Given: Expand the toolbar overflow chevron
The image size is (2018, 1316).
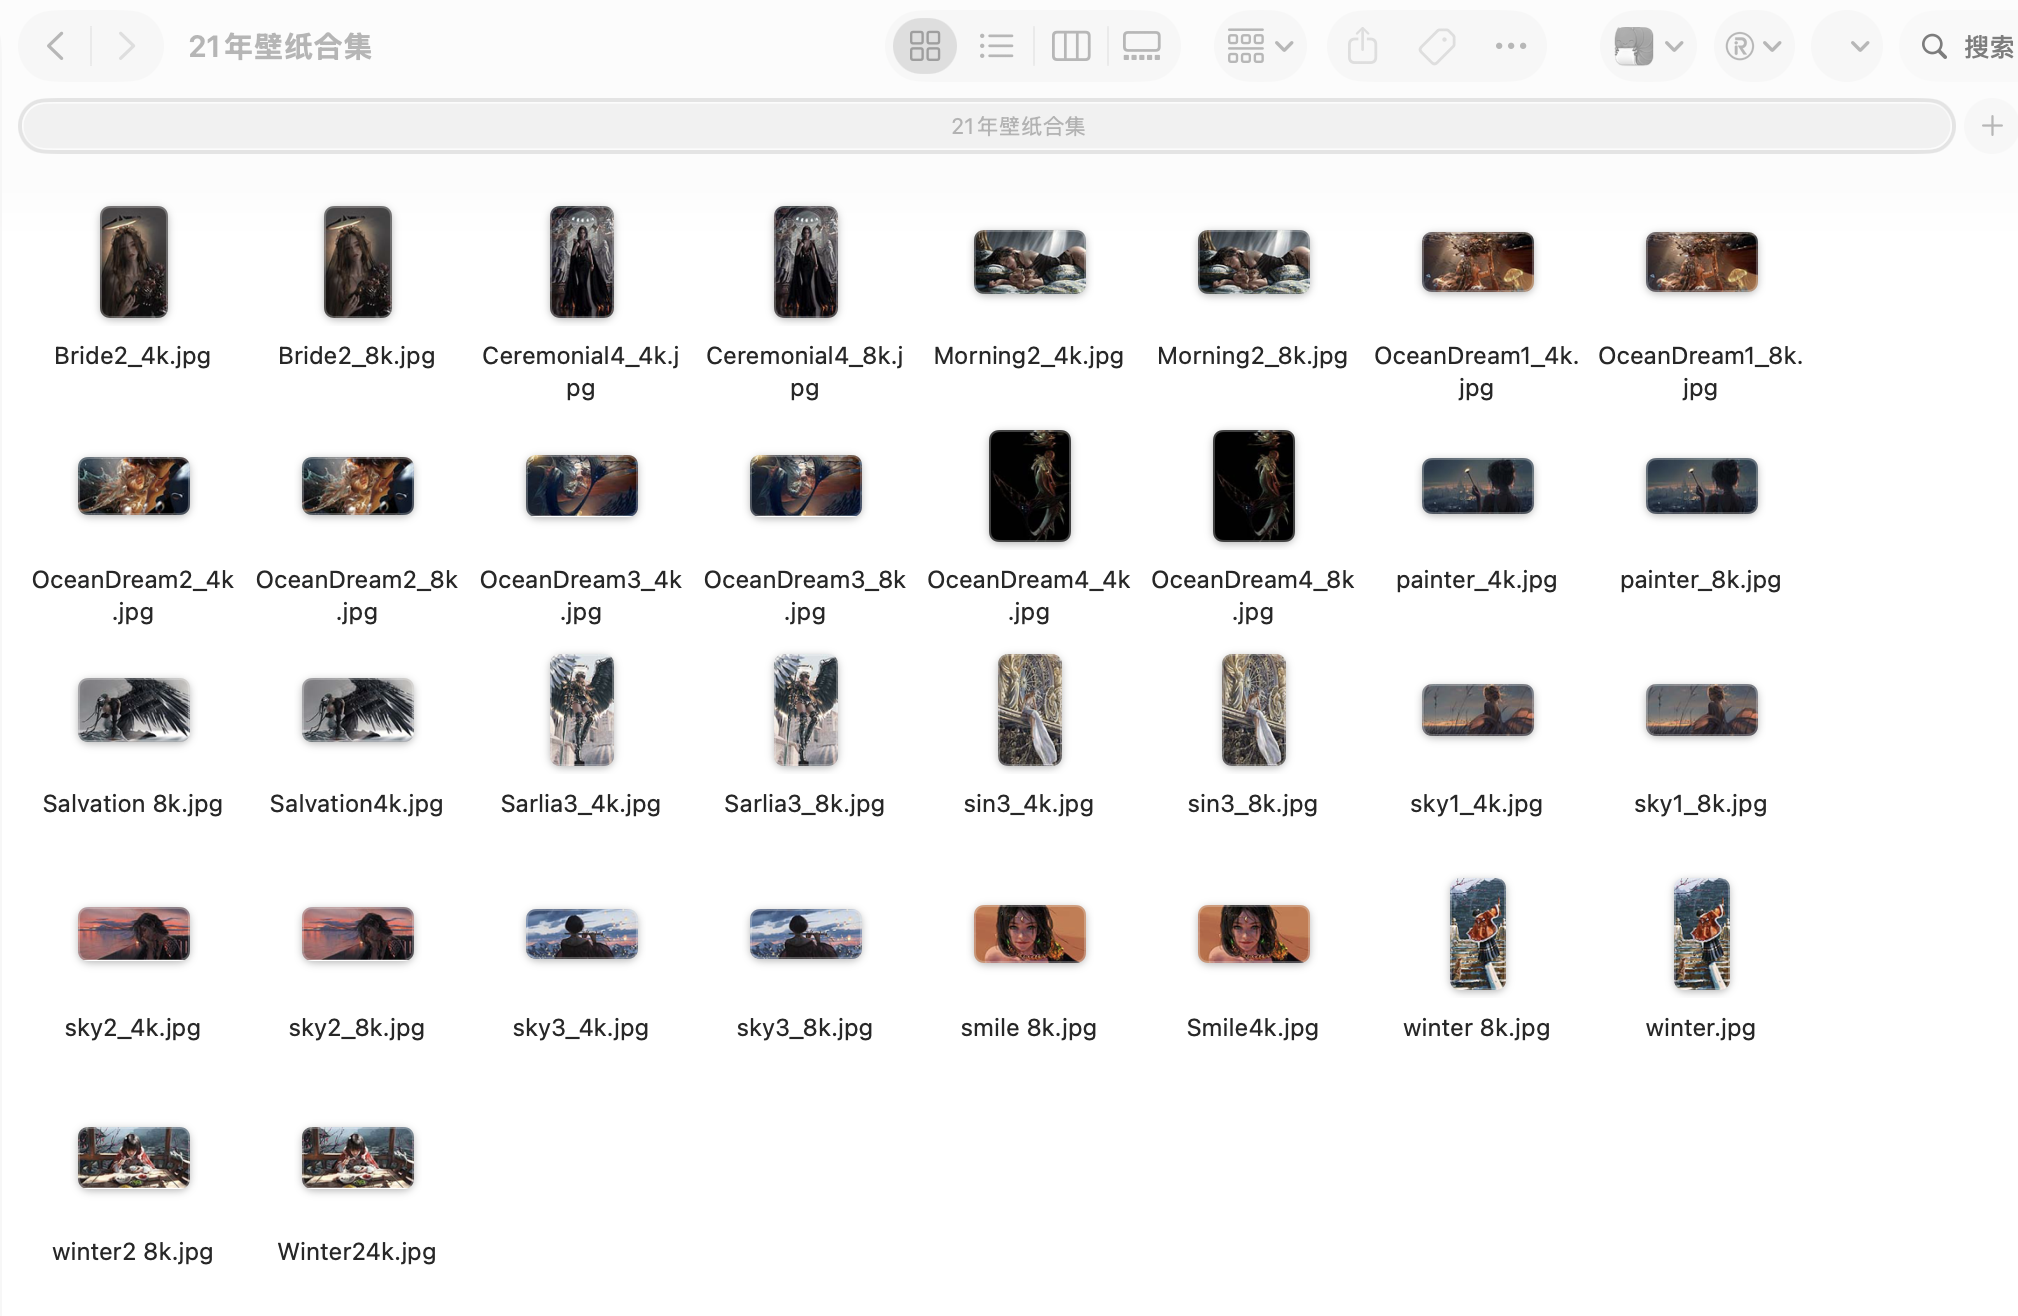Looking at the screenshot, I should click(1859, 46).
